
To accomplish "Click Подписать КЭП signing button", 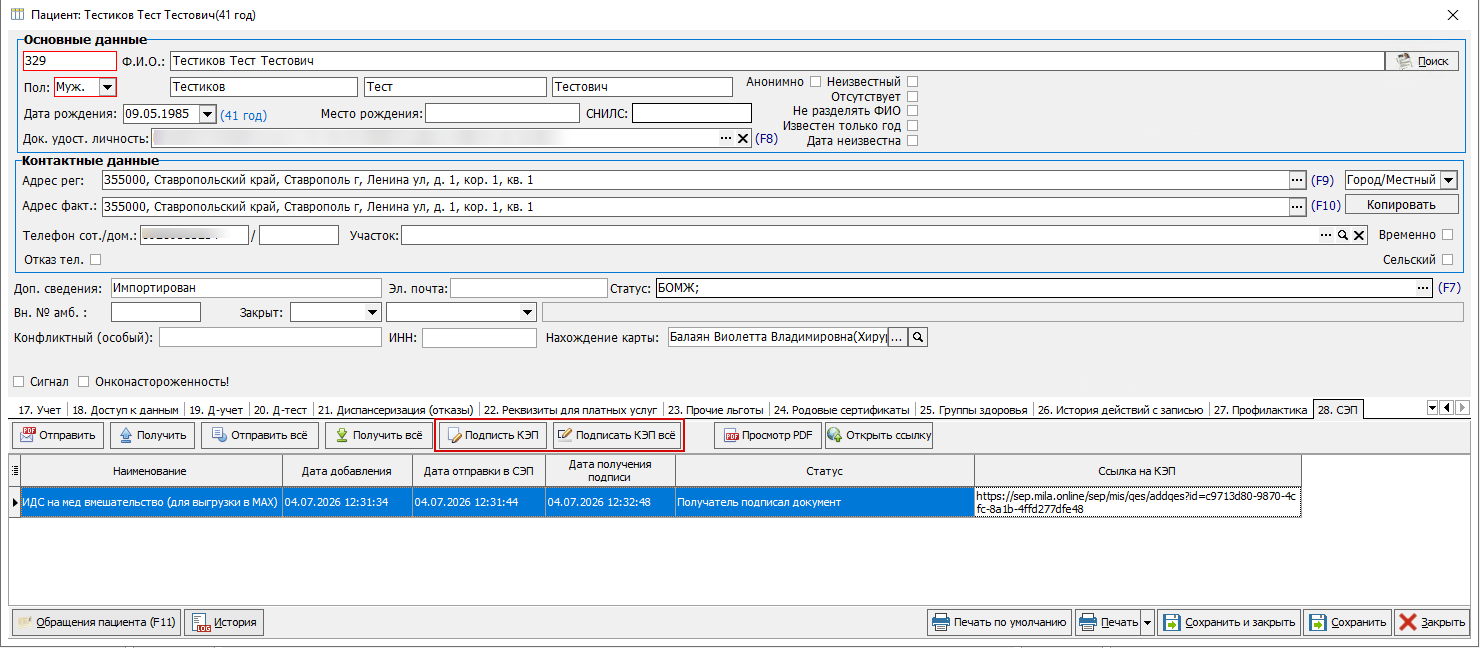I will tap(492, 435).
